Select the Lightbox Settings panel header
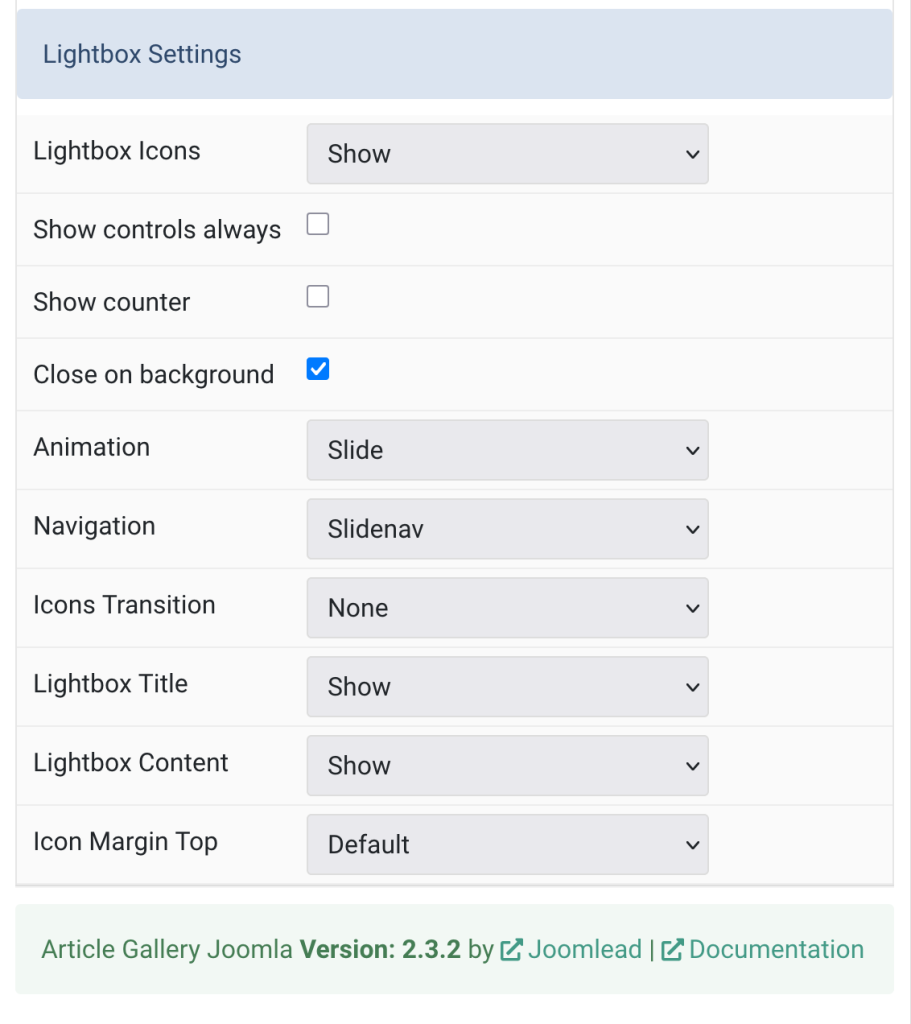Image resolution: width=911 pixels, height=1024 pixels. (x=141, y=54)
